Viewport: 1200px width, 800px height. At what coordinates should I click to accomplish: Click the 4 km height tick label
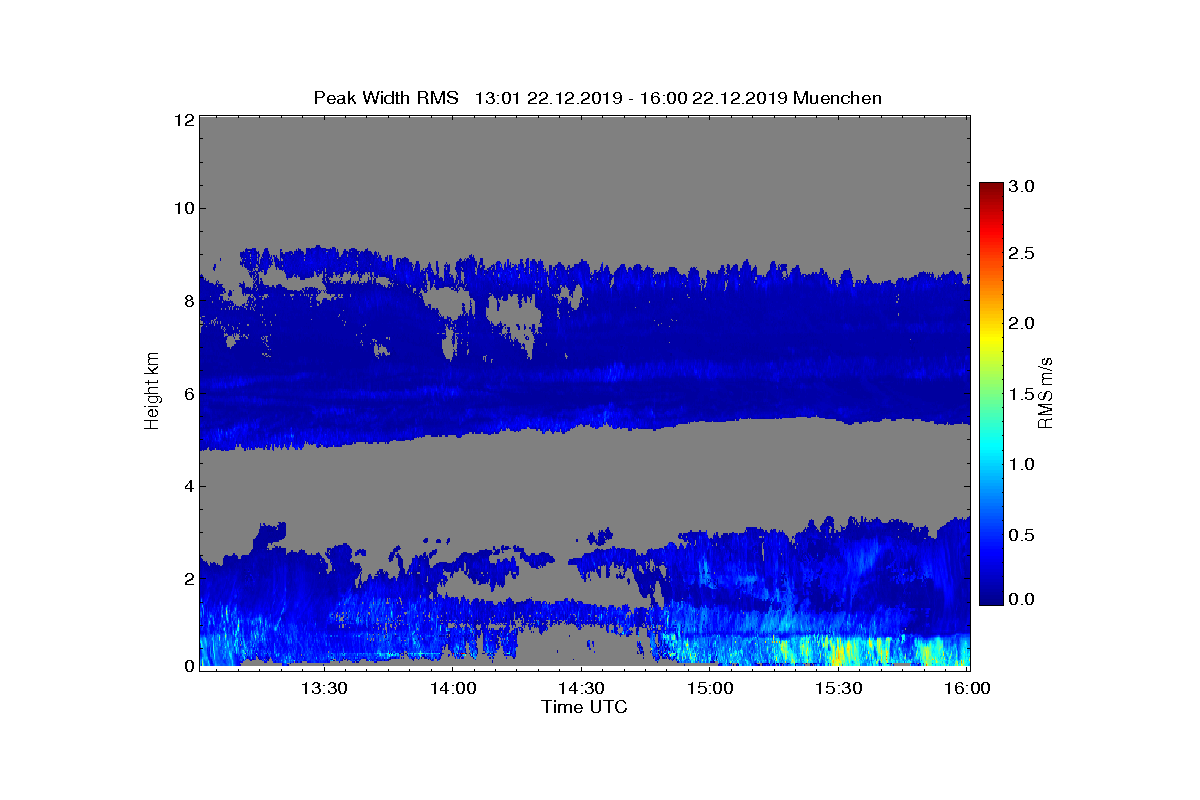coord(187,487)
